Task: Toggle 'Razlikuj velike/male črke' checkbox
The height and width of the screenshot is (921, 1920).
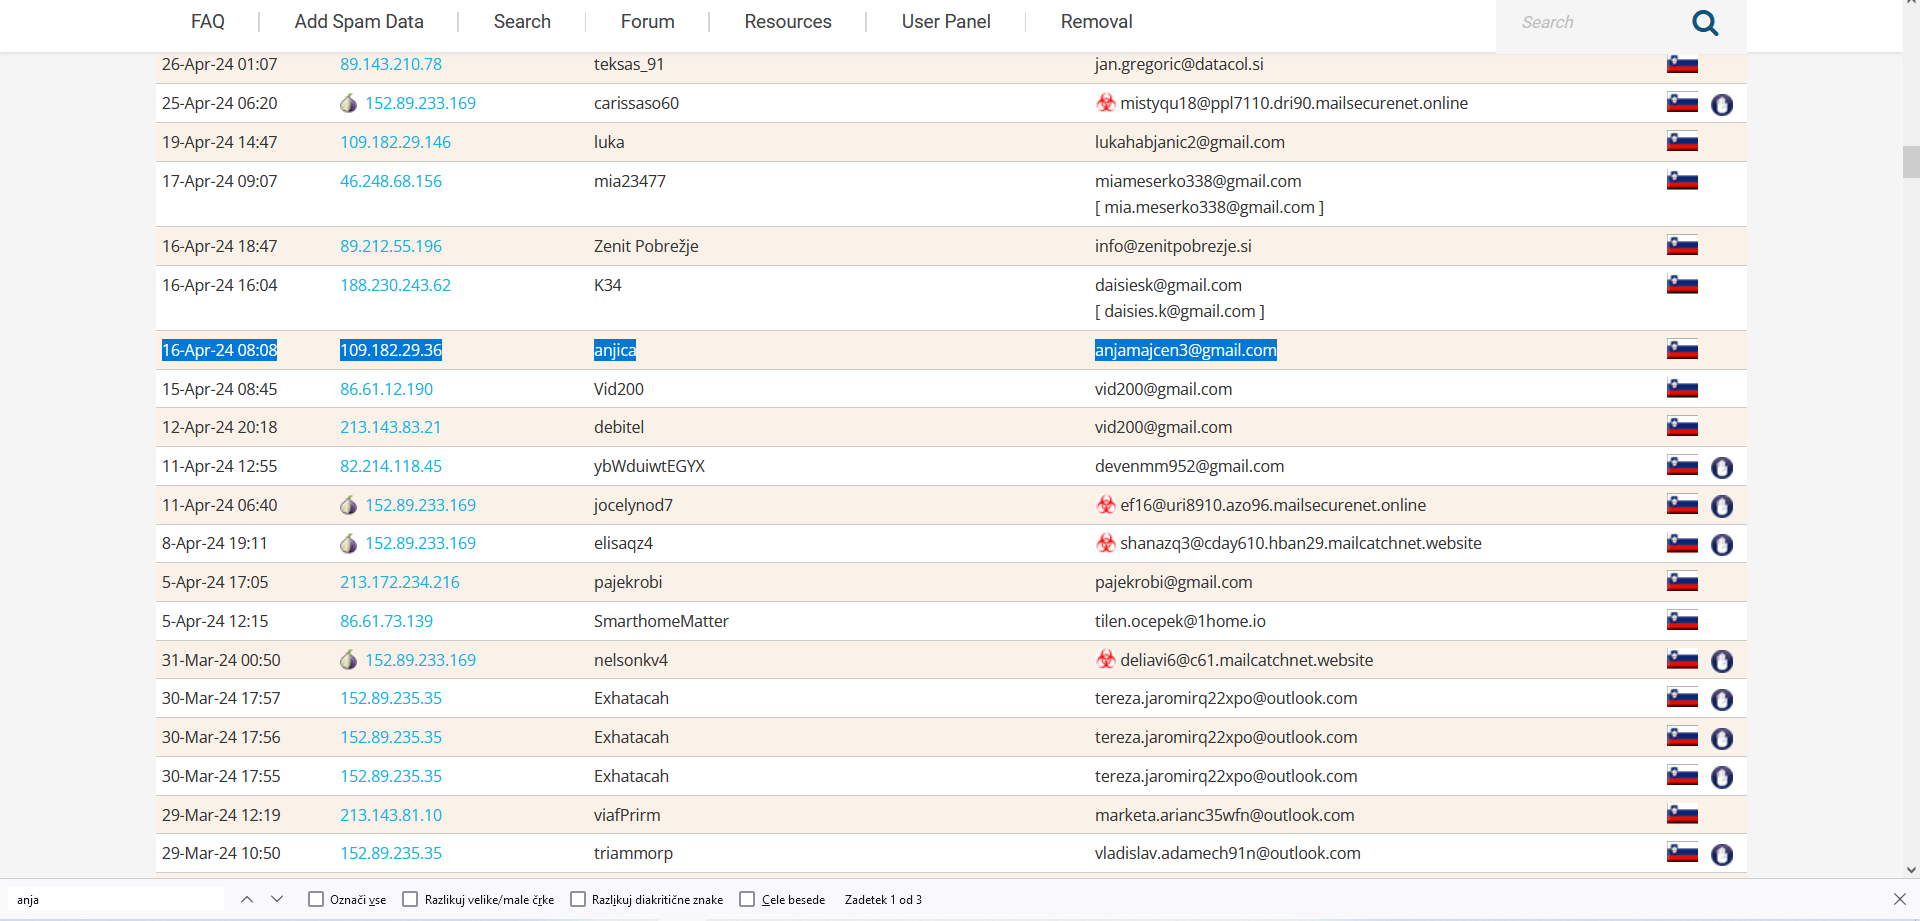Action: [410, 899]
